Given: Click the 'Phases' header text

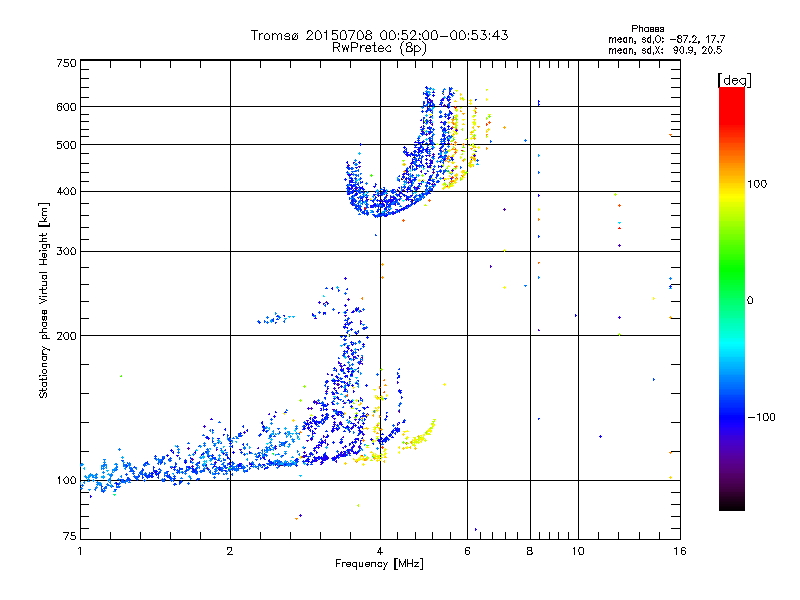Looking at the screenshot, I should [647, 29].
